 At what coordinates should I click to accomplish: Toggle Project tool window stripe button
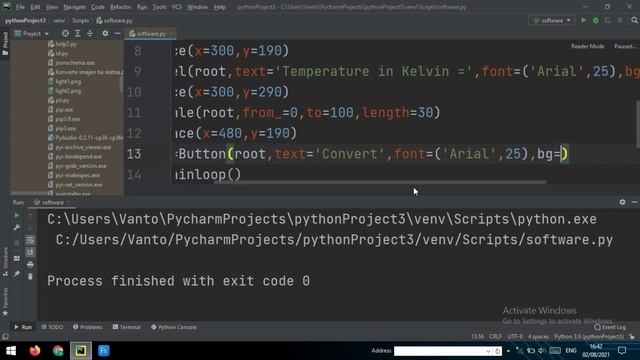(5, 44)
